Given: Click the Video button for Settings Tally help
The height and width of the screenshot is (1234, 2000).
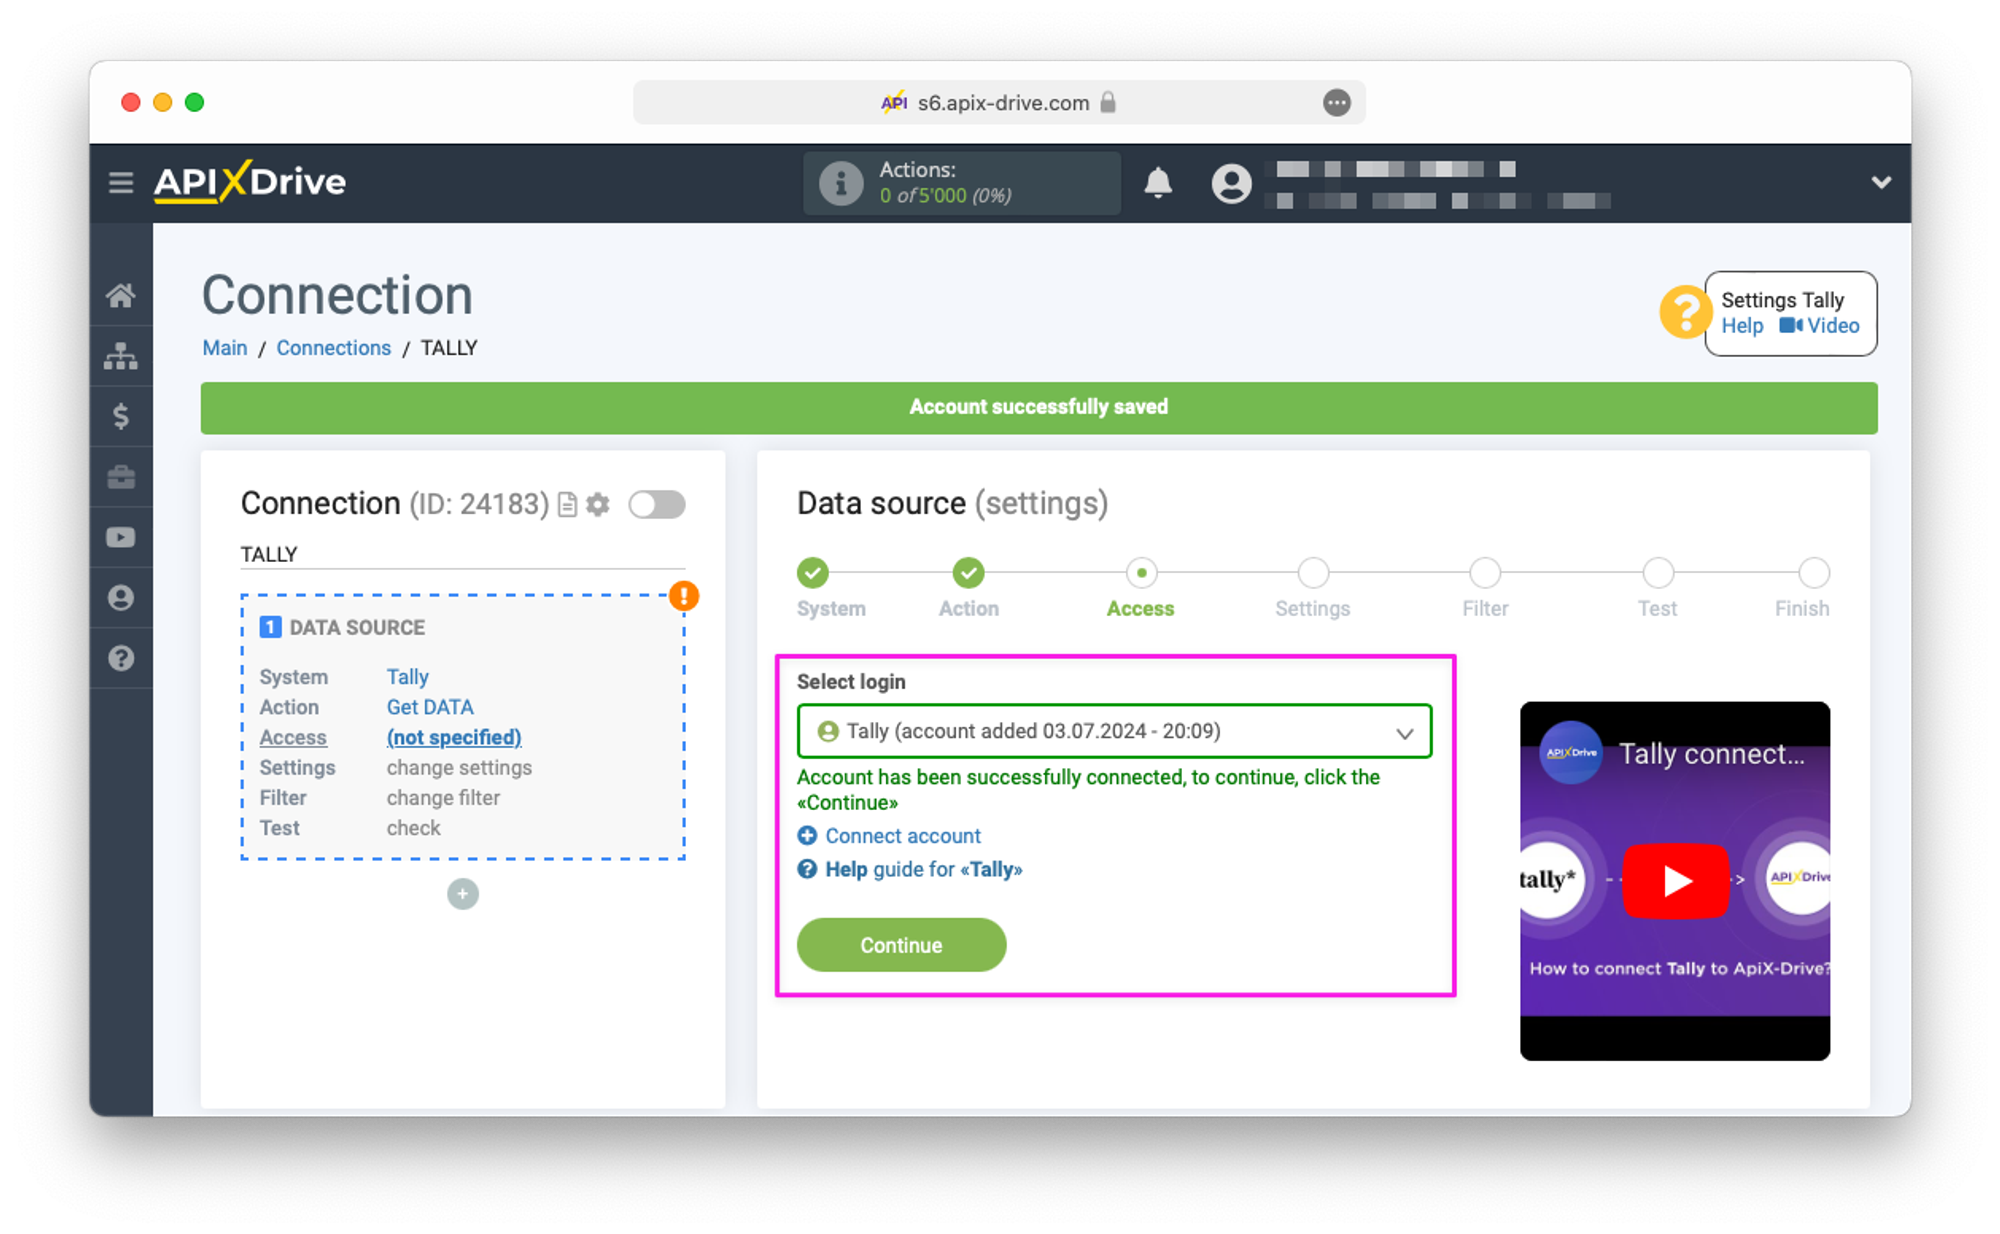Looking at the screenshot, I should click(x=1816, y=326).
